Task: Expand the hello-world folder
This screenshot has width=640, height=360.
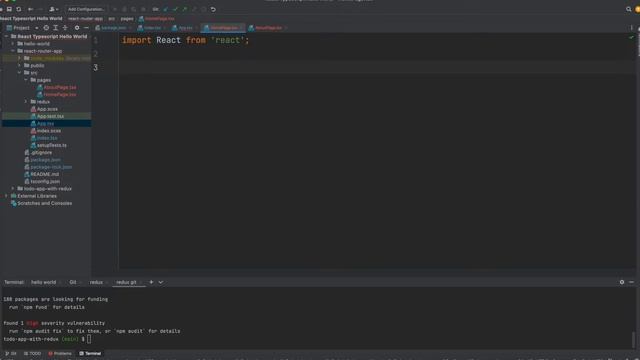Action: click(13, 44)
